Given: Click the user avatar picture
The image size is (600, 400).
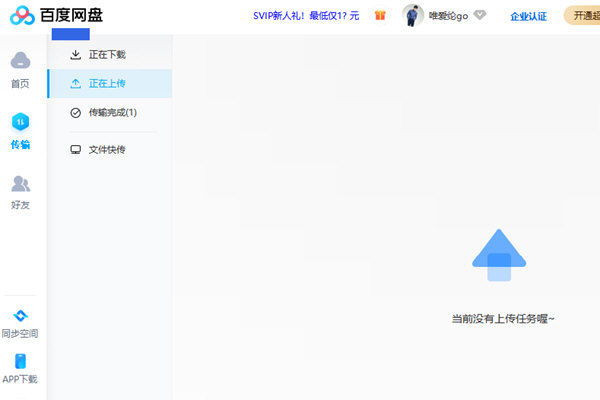Looking at the screenshot, I should click(412, 16).
